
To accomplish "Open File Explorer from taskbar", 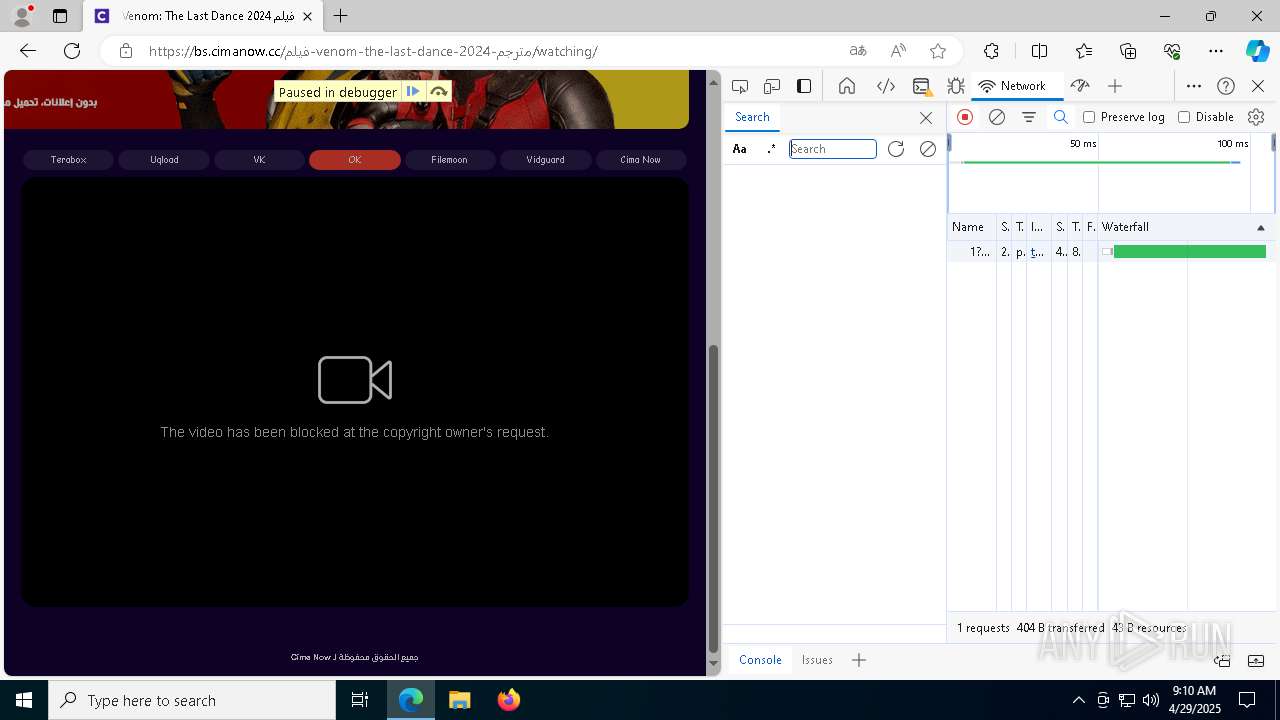I will pos(459,700).
